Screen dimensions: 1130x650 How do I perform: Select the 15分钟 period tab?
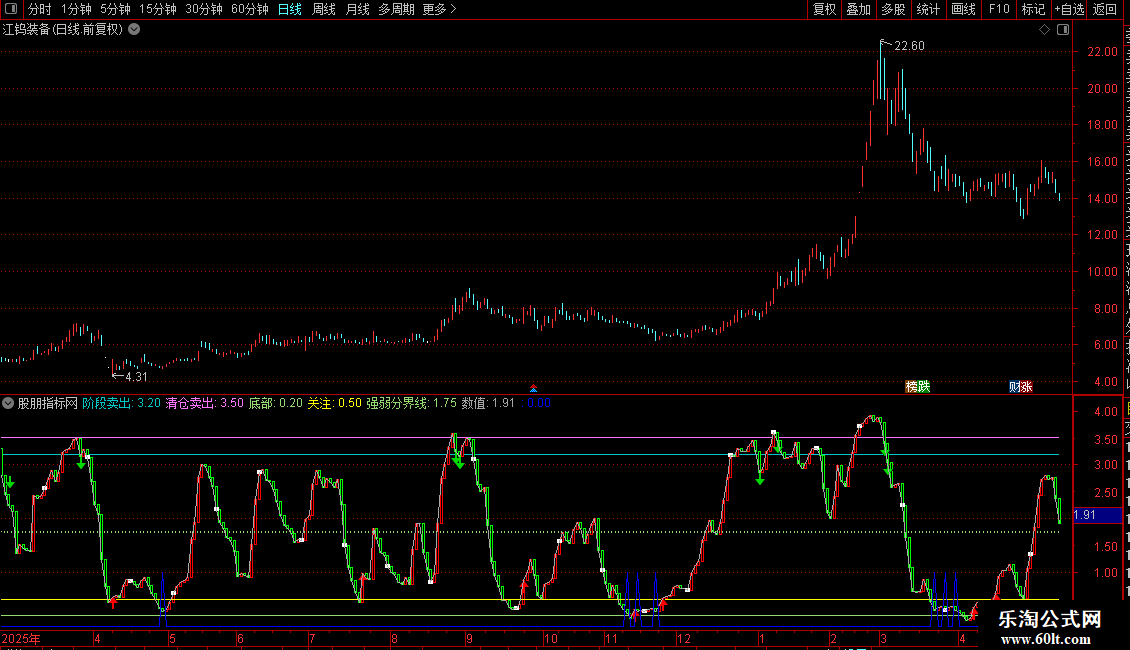pos(158,9)
